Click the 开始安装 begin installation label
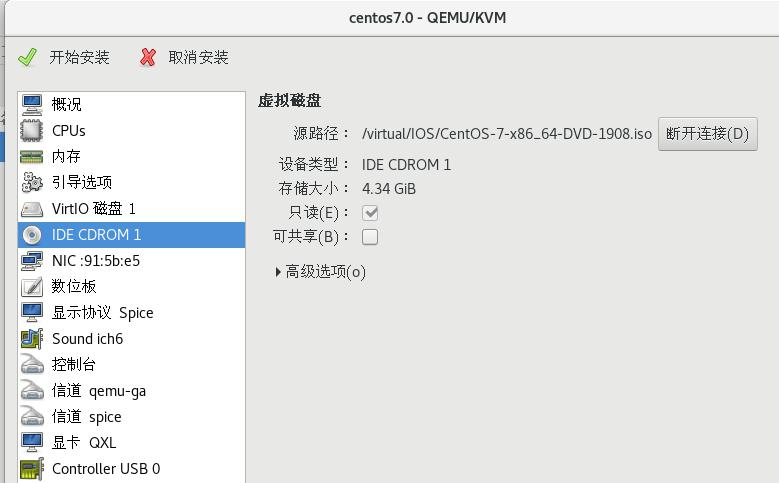779x483 pixels. click(x=80, y=57)
